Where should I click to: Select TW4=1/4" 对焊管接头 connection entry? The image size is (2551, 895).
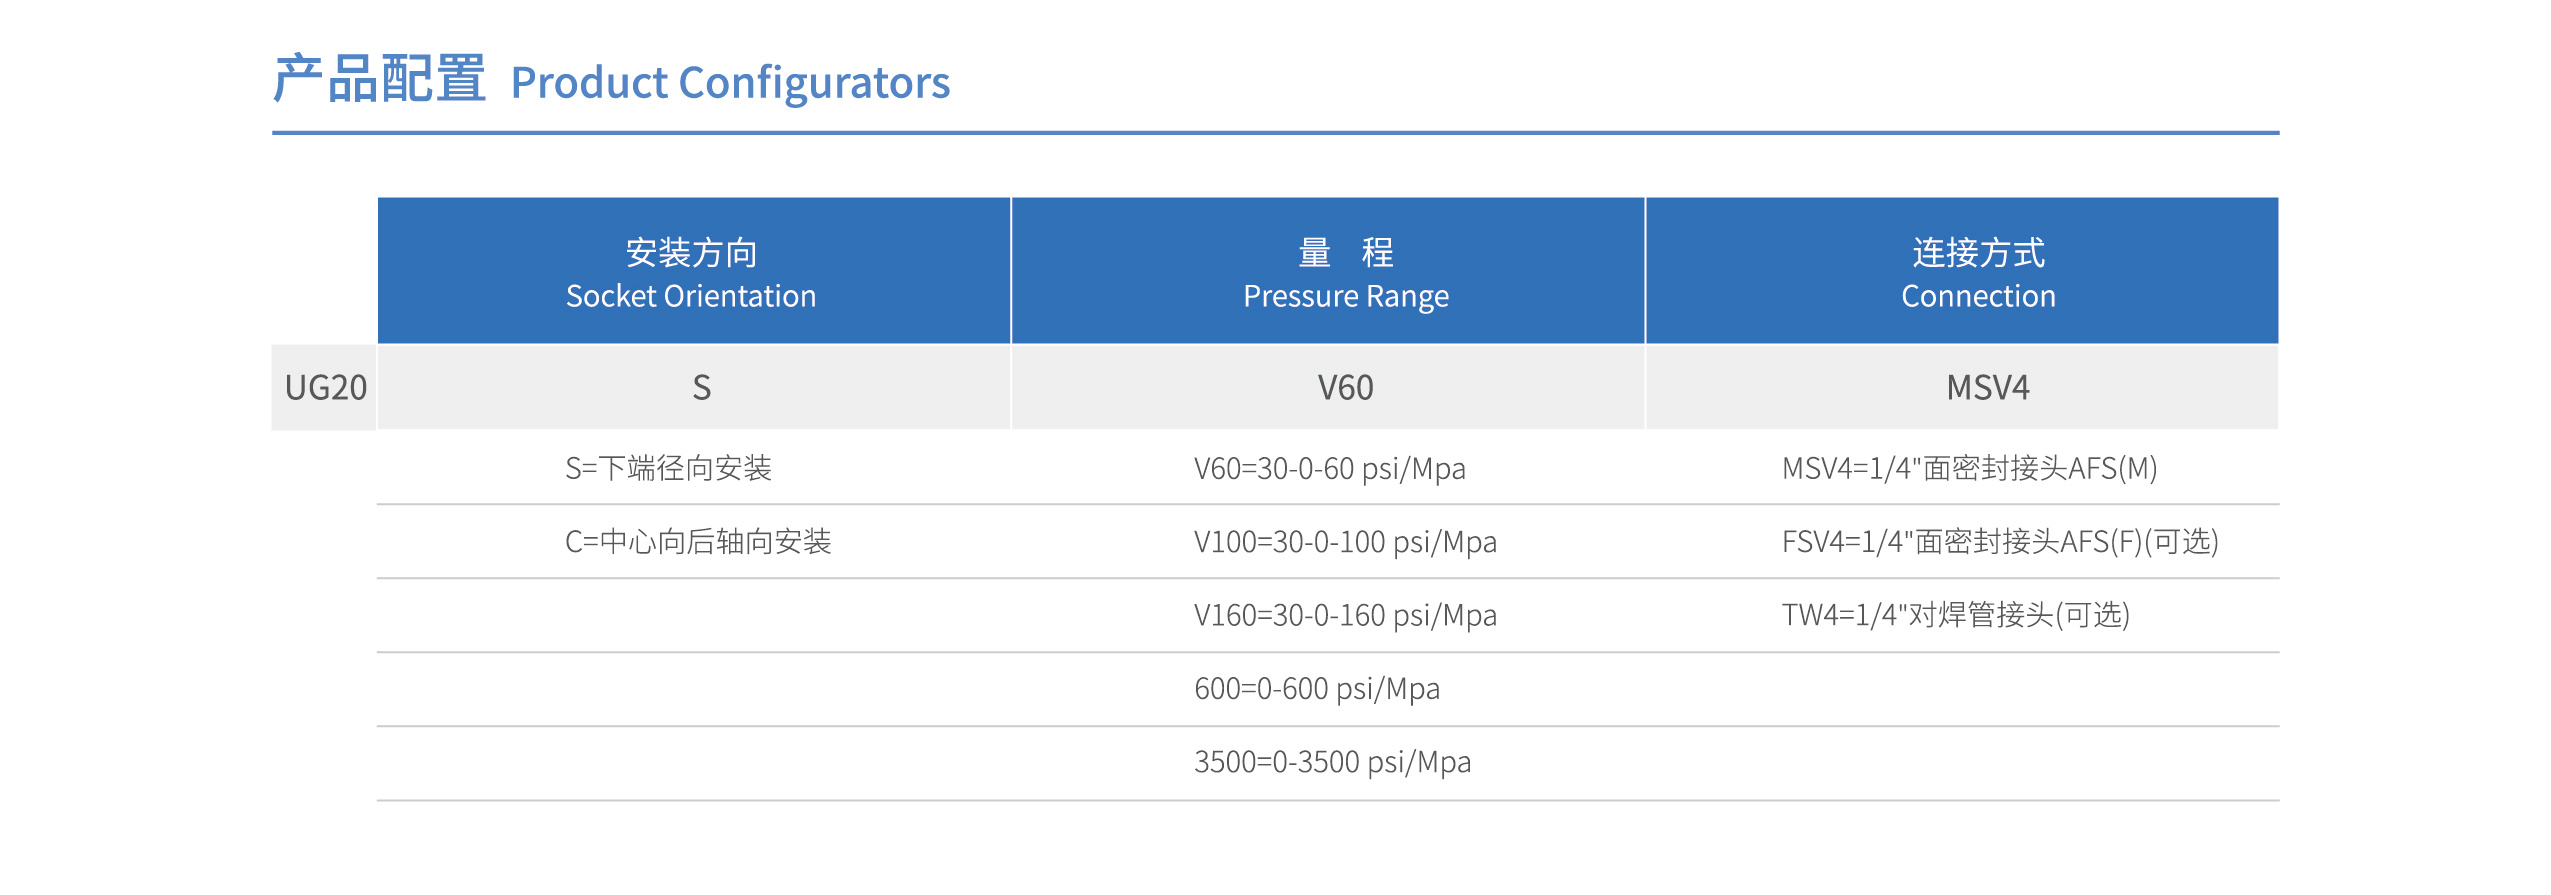click(1955, 615)
